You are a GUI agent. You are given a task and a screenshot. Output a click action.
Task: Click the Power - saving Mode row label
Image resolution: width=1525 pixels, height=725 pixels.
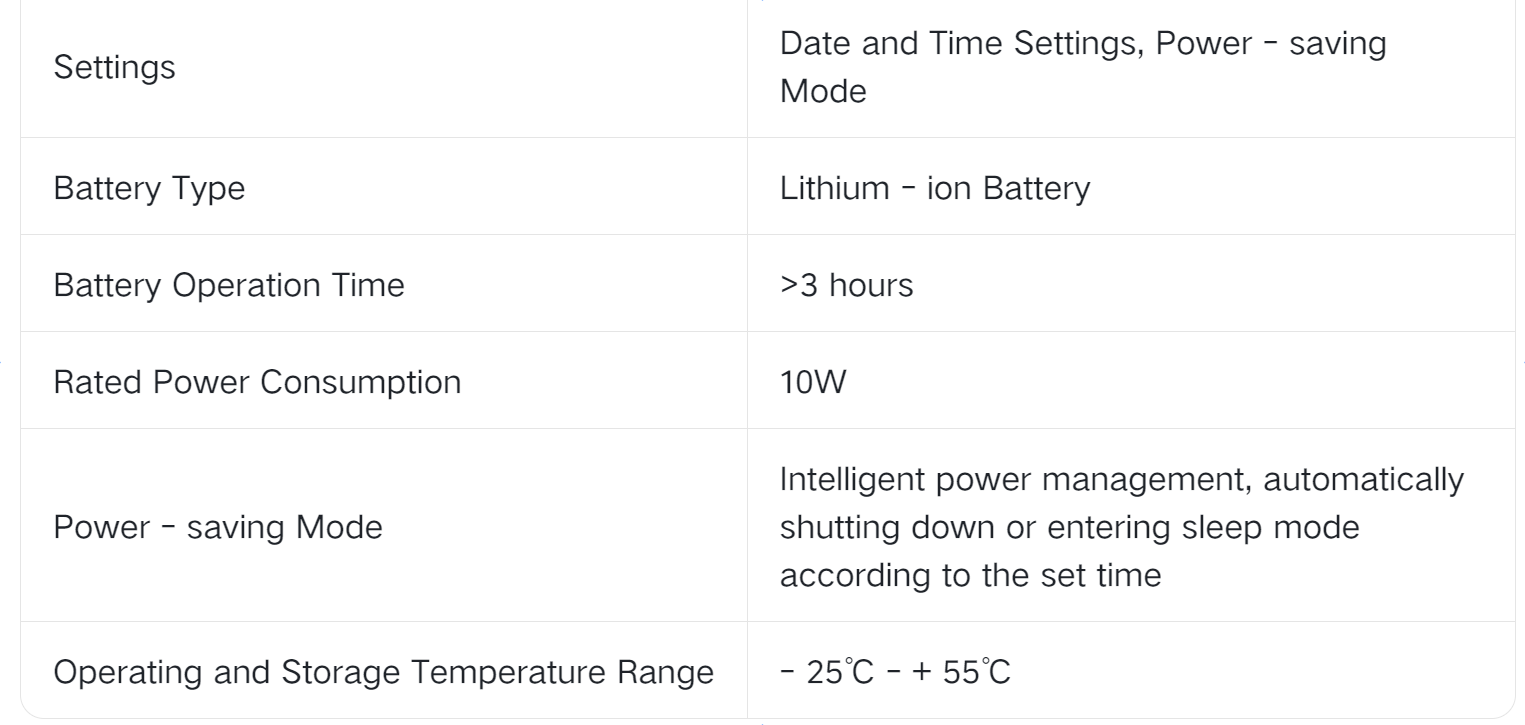[x=217, y=526]
